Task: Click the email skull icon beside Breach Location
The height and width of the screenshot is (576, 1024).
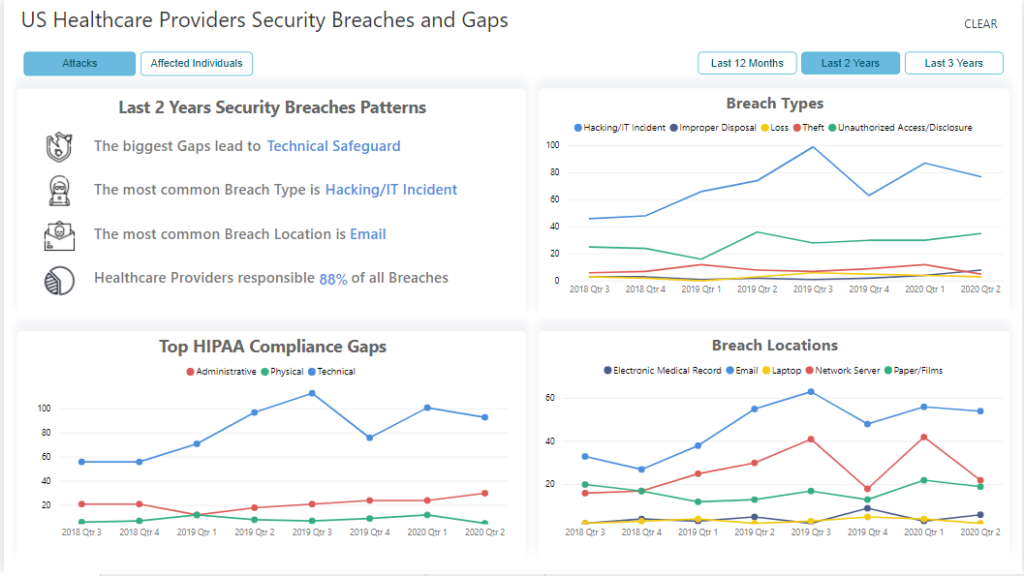Action: click(x=59, y=235)
